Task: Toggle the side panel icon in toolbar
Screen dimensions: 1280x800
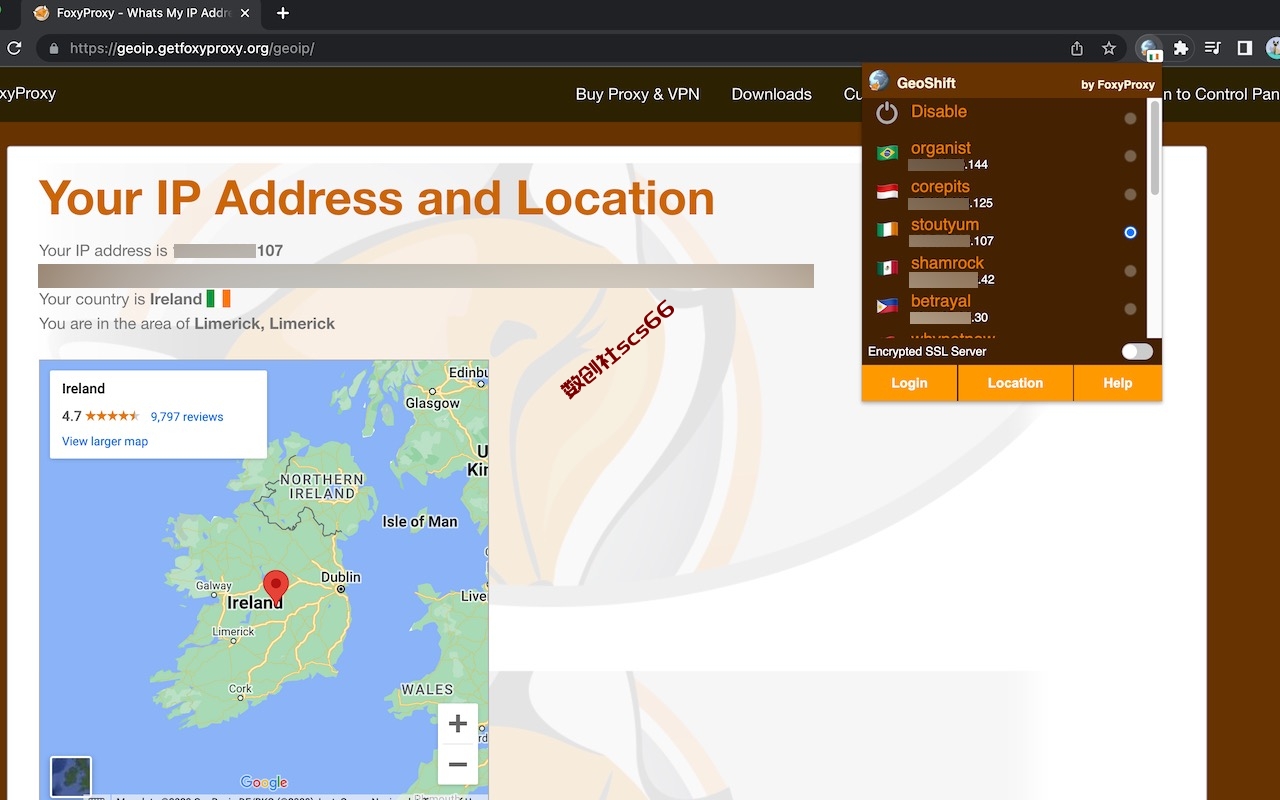Action: coord(1245,48)
